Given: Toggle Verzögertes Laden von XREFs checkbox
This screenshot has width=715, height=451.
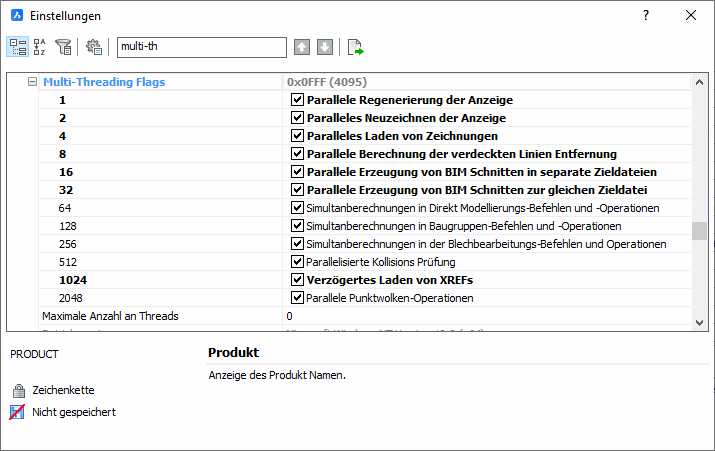Looking at the screenshot, I should coord(297,280).
